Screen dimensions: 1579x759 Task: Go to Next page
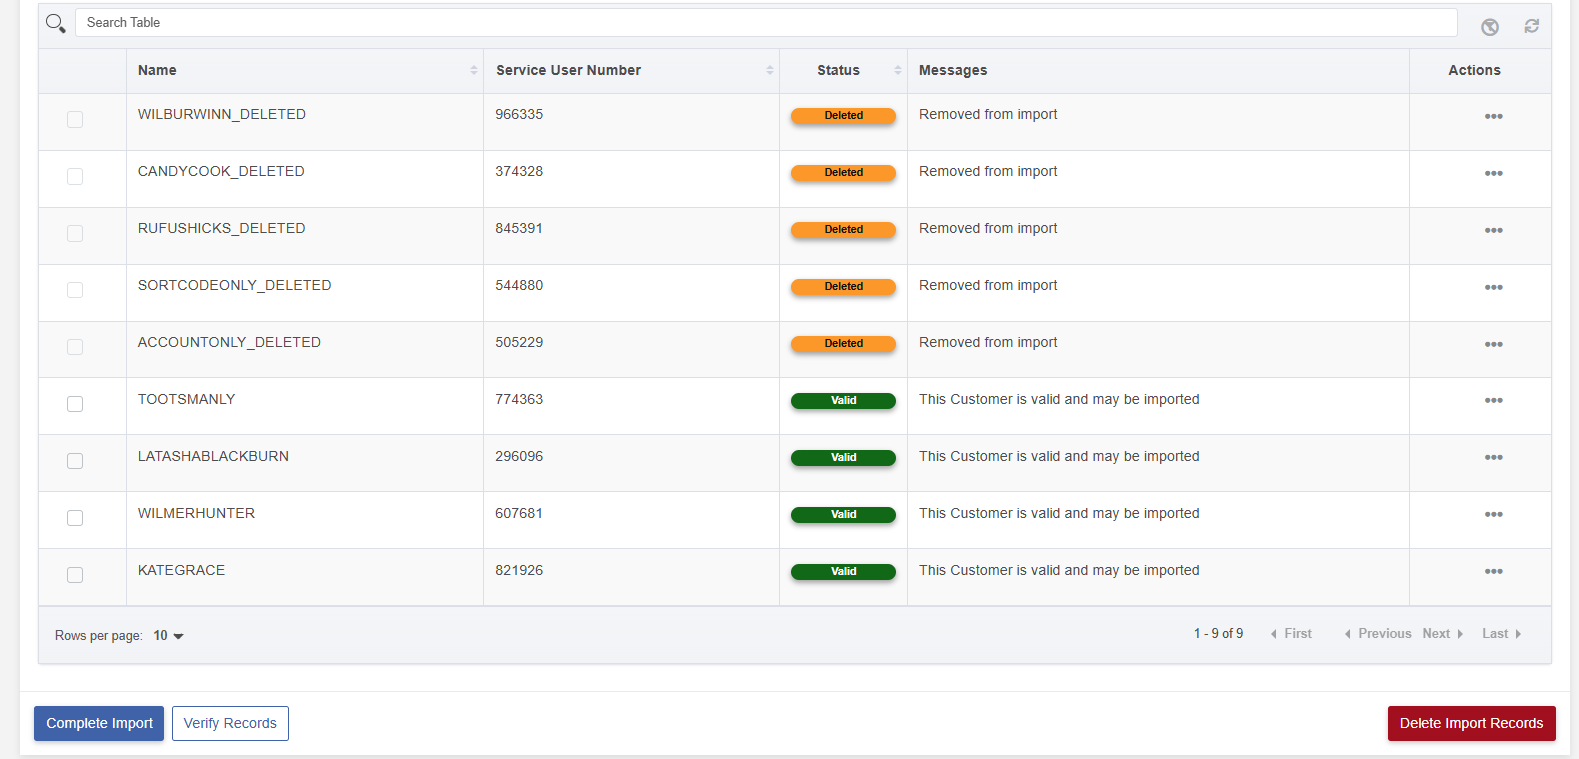click(x=1443, y=634)
